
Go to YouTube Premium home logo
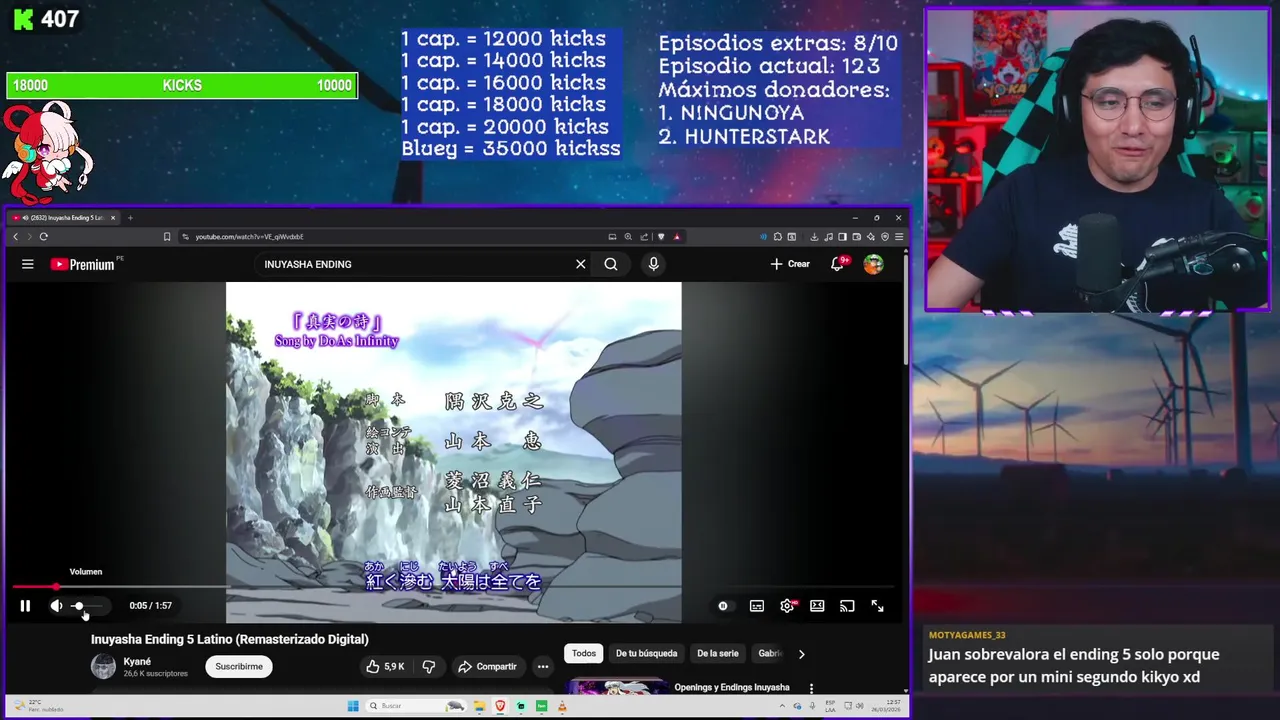(x=84, y=264)
